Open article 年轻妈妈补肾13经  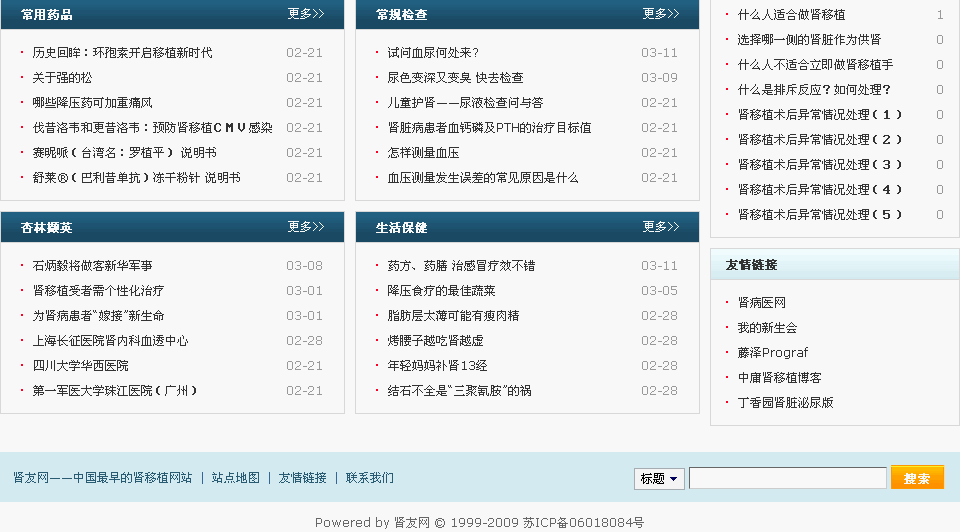[437, 366]
